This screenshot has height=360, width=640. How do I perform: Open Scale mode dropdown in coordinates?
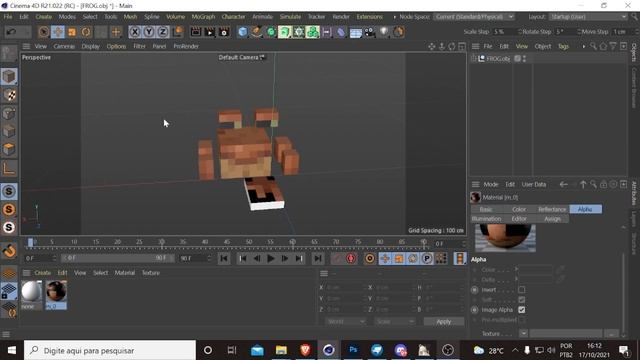click(395, 322)
